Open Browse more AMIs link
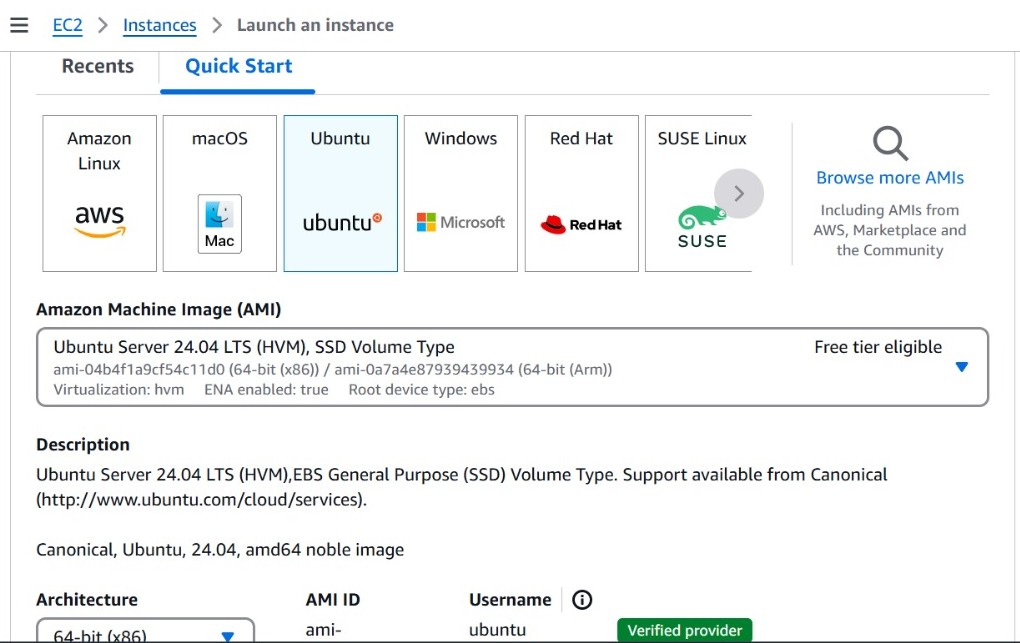 point(890,178)
